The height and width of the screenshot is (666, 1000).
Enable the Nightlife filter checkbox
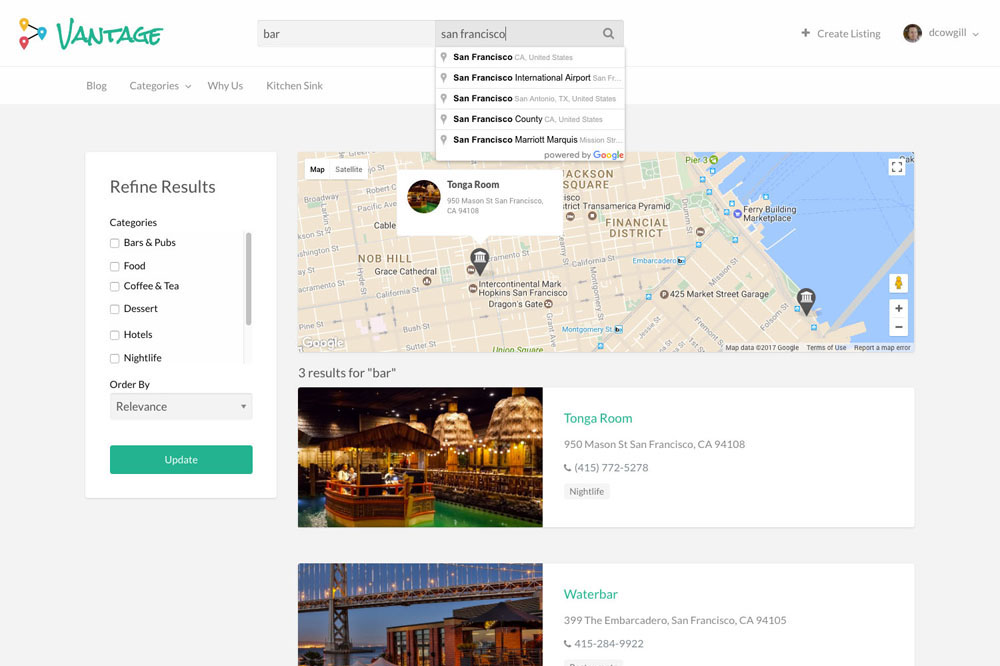pyautogui.click(x=114, y=357)
